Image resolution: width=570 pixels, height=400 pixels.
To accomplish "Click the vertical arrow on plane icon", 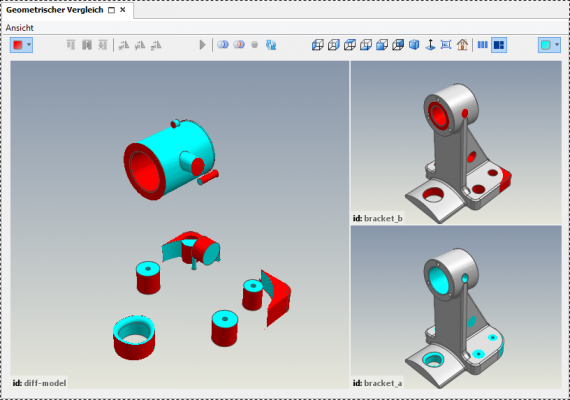I will point(430,45).
